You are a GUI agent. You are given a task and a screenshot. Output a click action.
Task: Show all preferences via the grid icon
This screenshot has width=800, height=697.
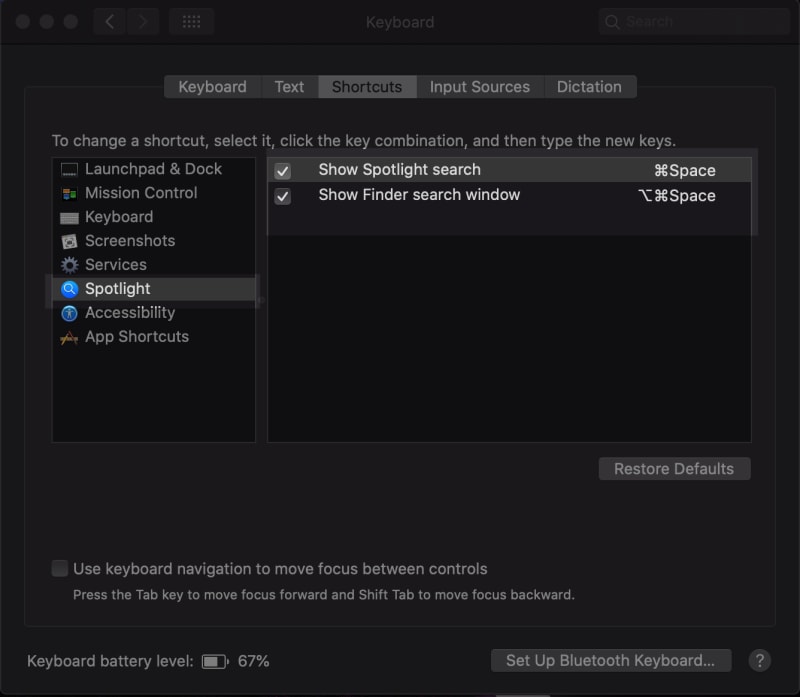(191, 21)
